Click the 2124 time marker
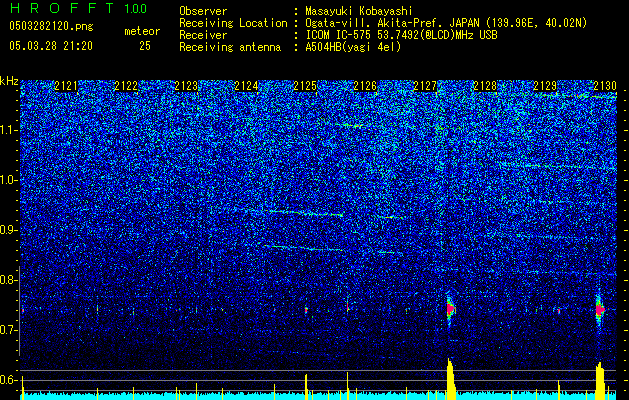The width and height of the screenshot is (629, 400). (x=246, y=86)
